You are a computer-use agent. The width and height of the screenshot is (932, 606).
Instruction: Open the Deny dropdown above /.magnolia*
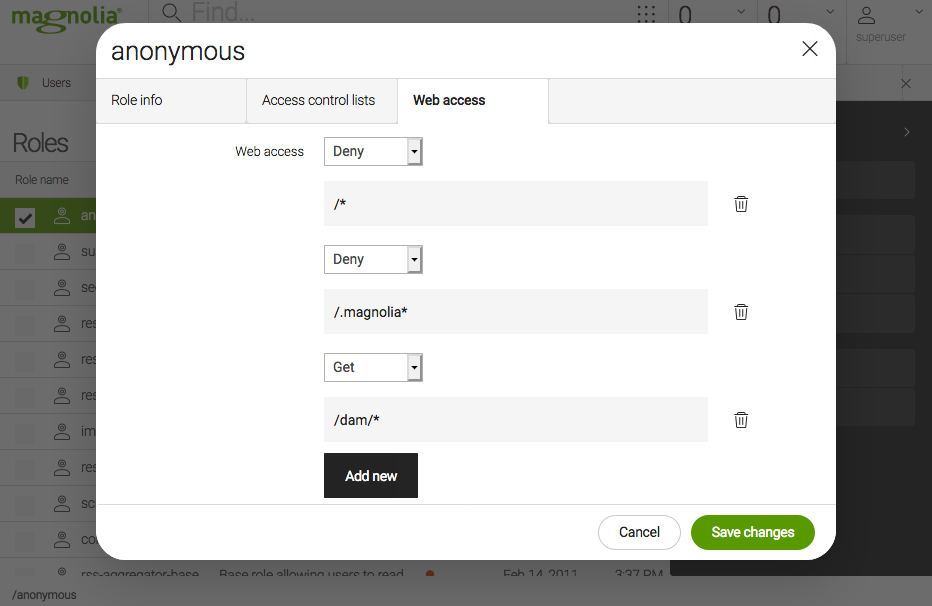pos(373,260)
